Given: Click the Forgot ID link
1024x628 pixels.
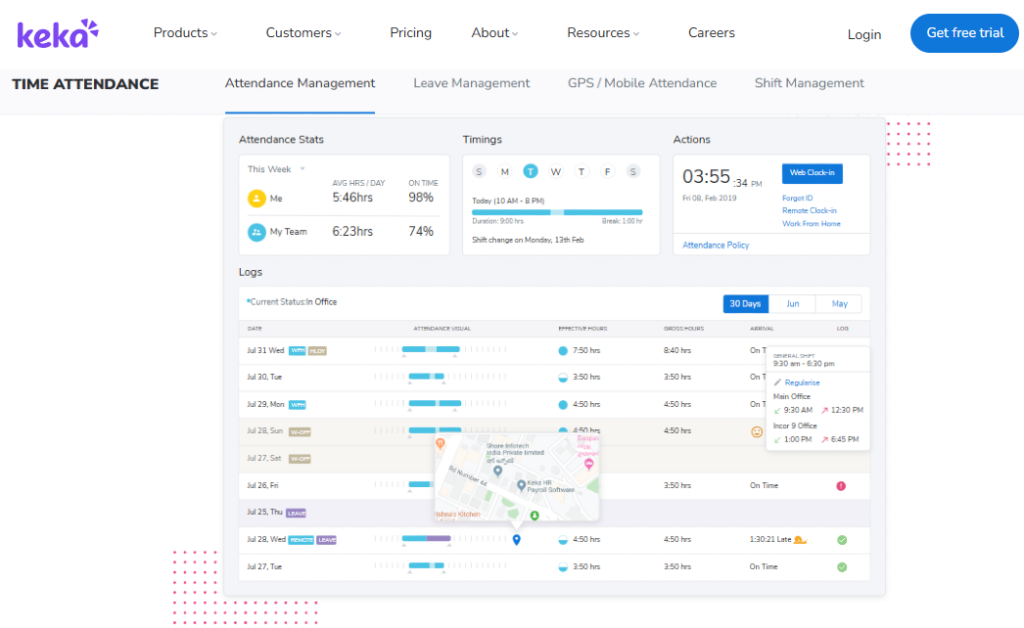Looking at the screenshot, I should coord(797,198).
